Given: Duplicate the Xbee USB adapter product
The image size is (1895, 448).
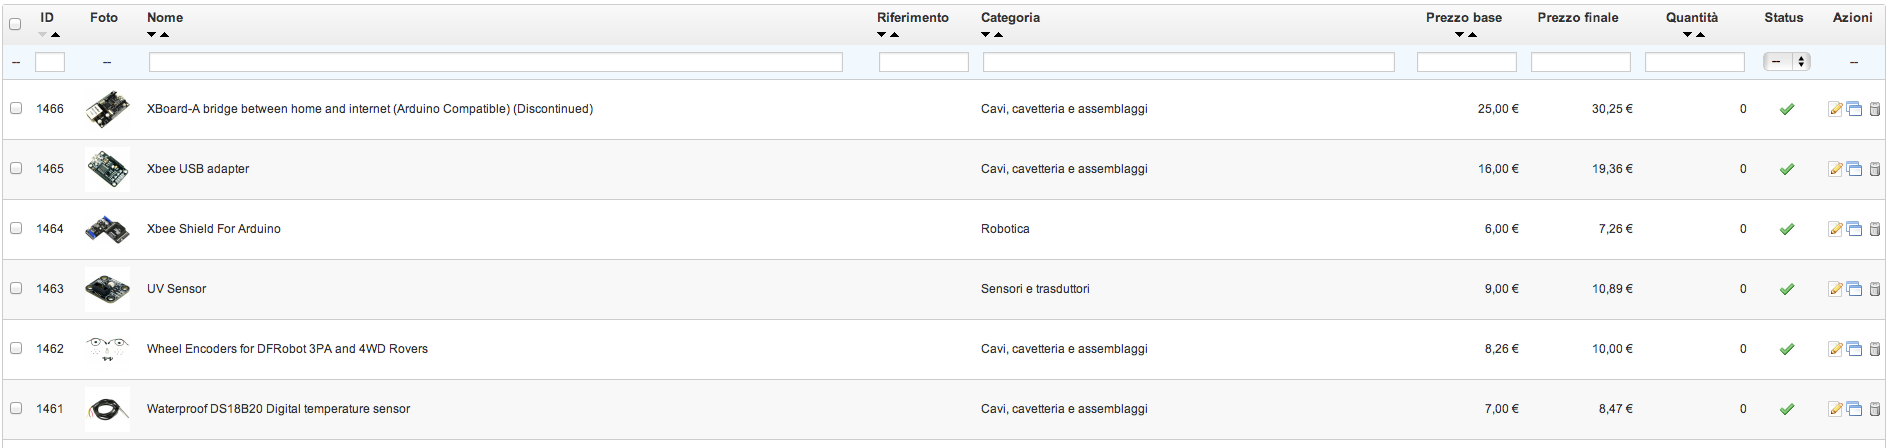Looking at the screenshot, I should (x=1854, y=169).
